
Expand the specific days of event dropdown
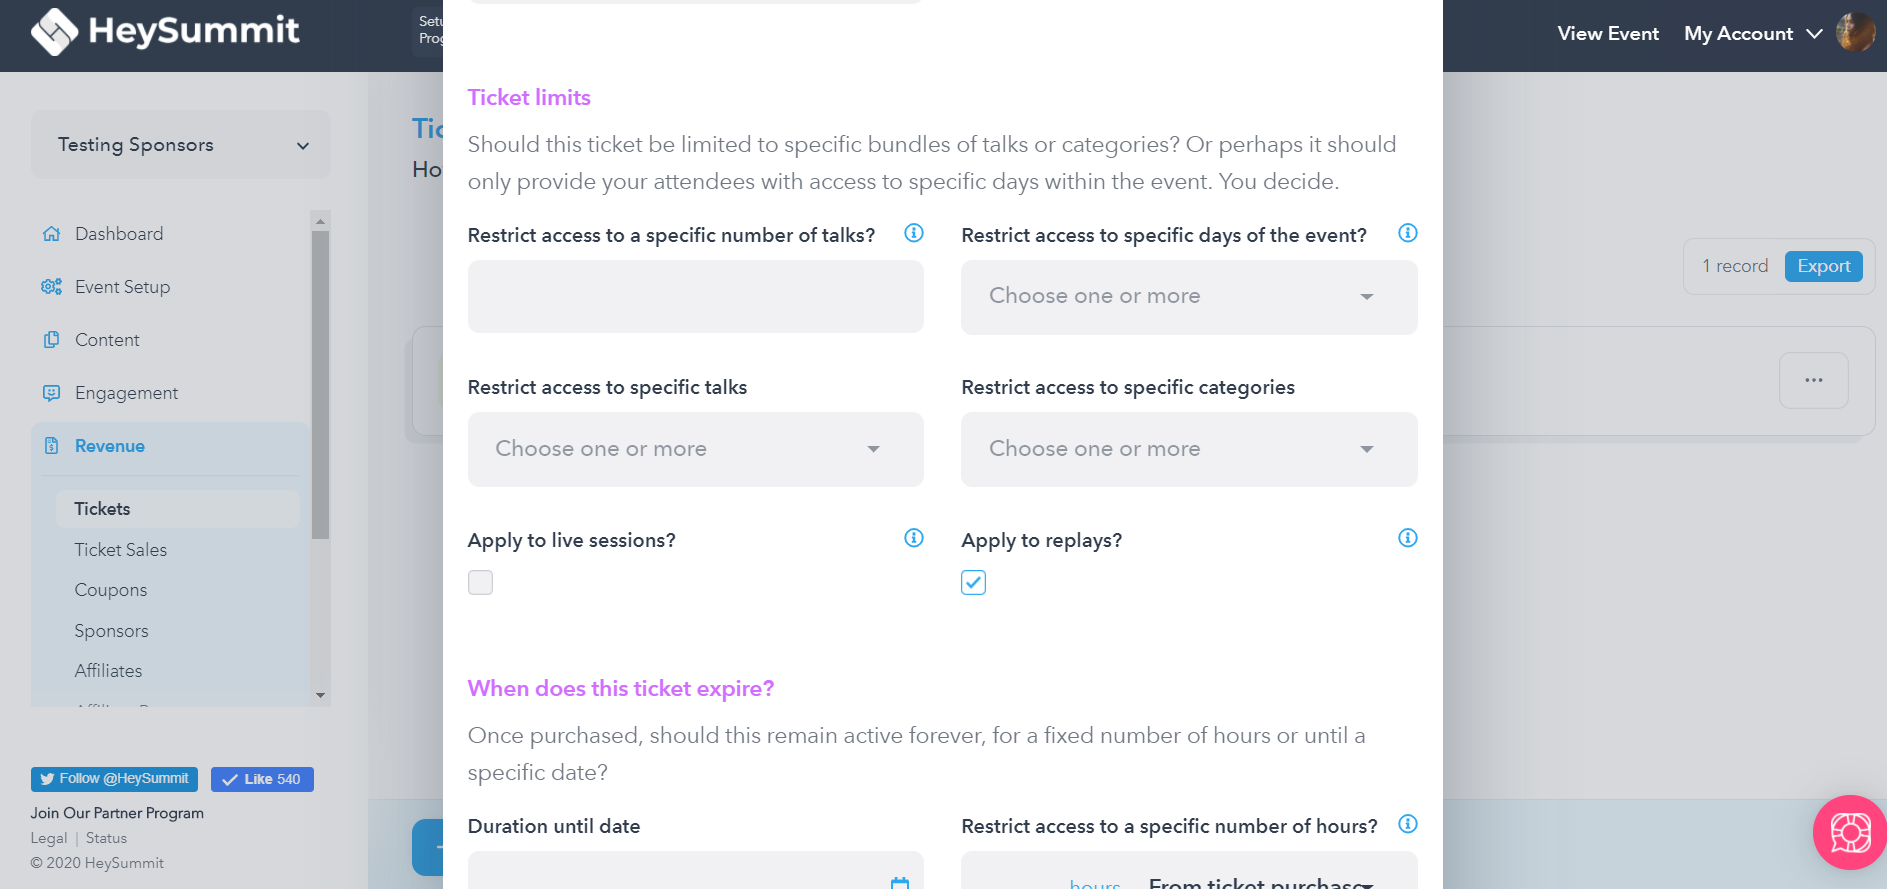coord(1189,297)
